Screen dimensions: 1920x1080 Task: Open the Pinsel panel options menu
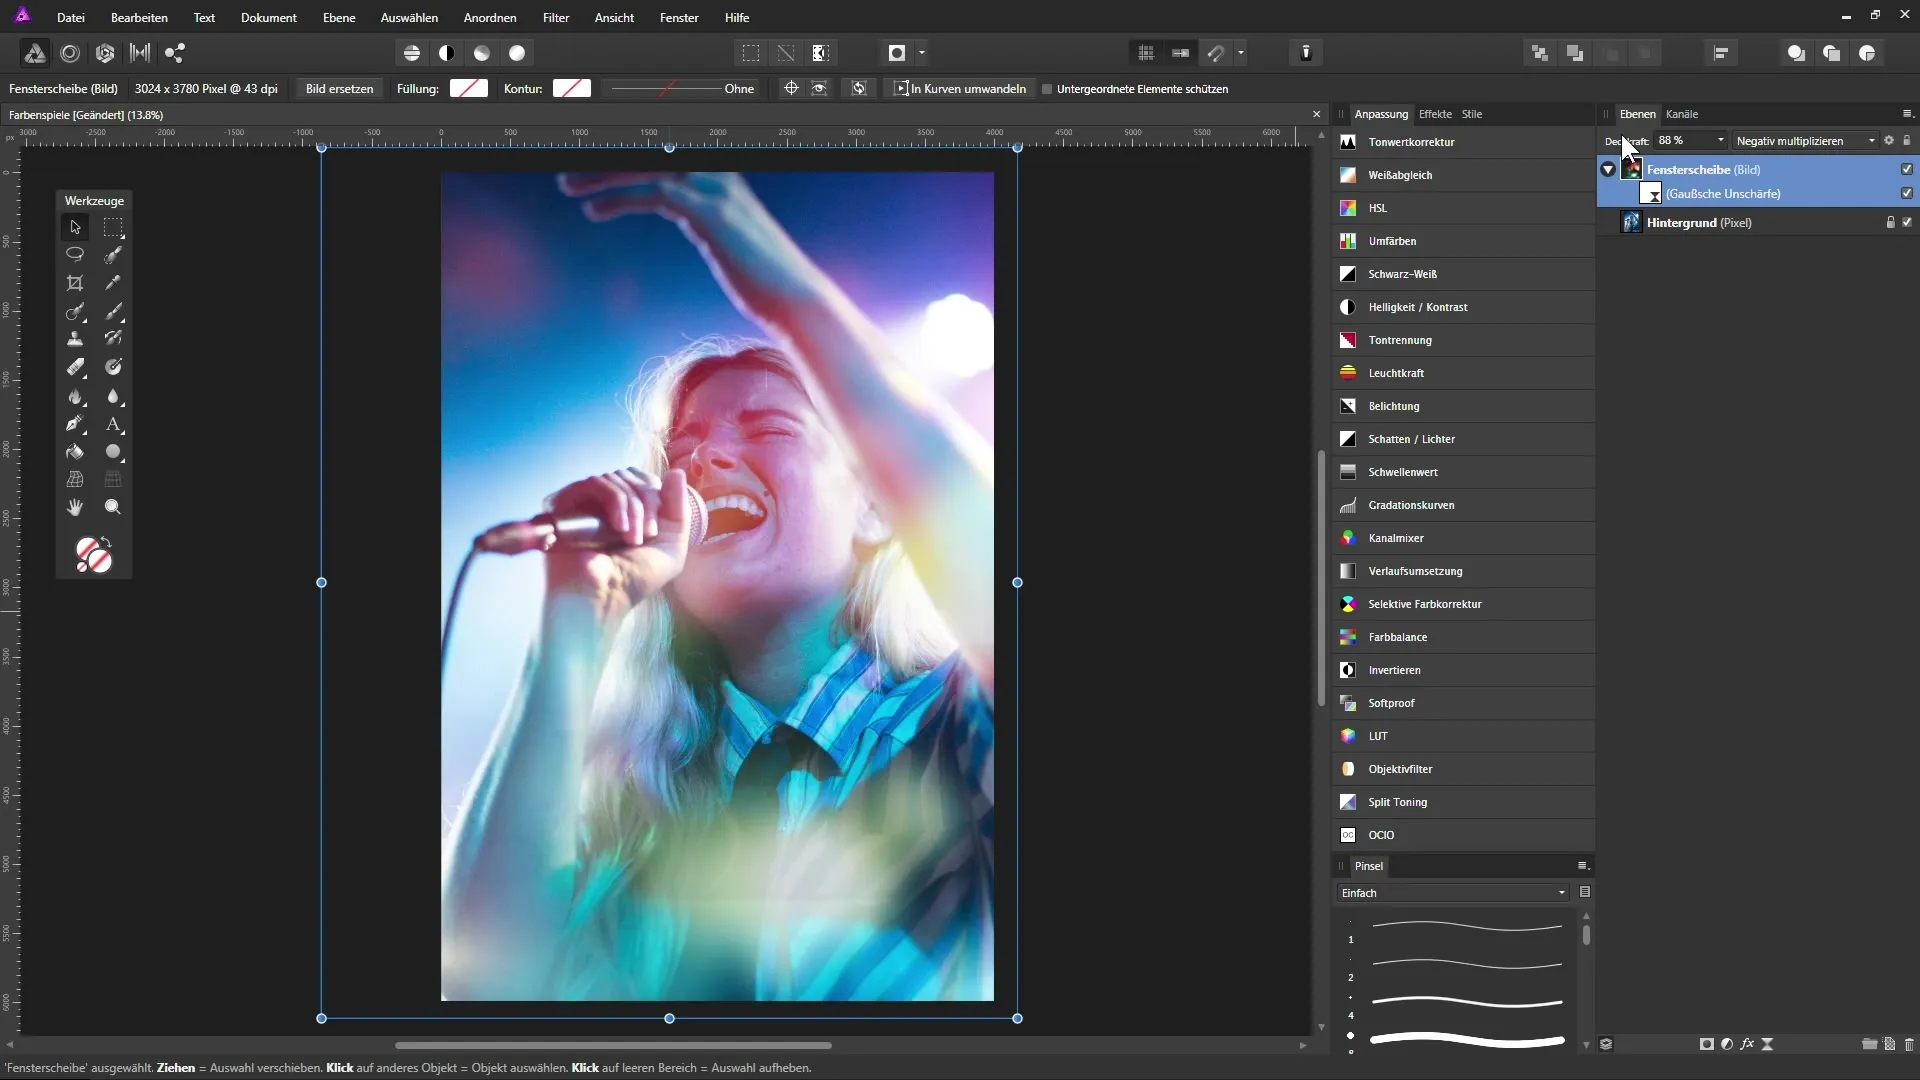click(x=1583, y=866)
